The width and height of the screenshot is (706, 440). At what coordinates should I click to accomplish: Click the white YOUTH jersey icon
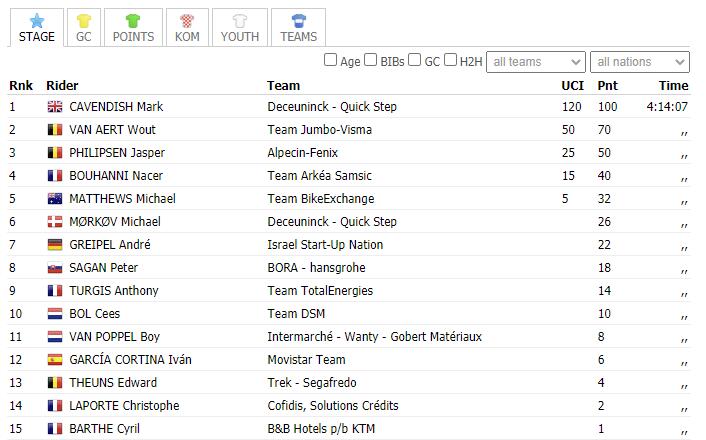tap(239, 20)
